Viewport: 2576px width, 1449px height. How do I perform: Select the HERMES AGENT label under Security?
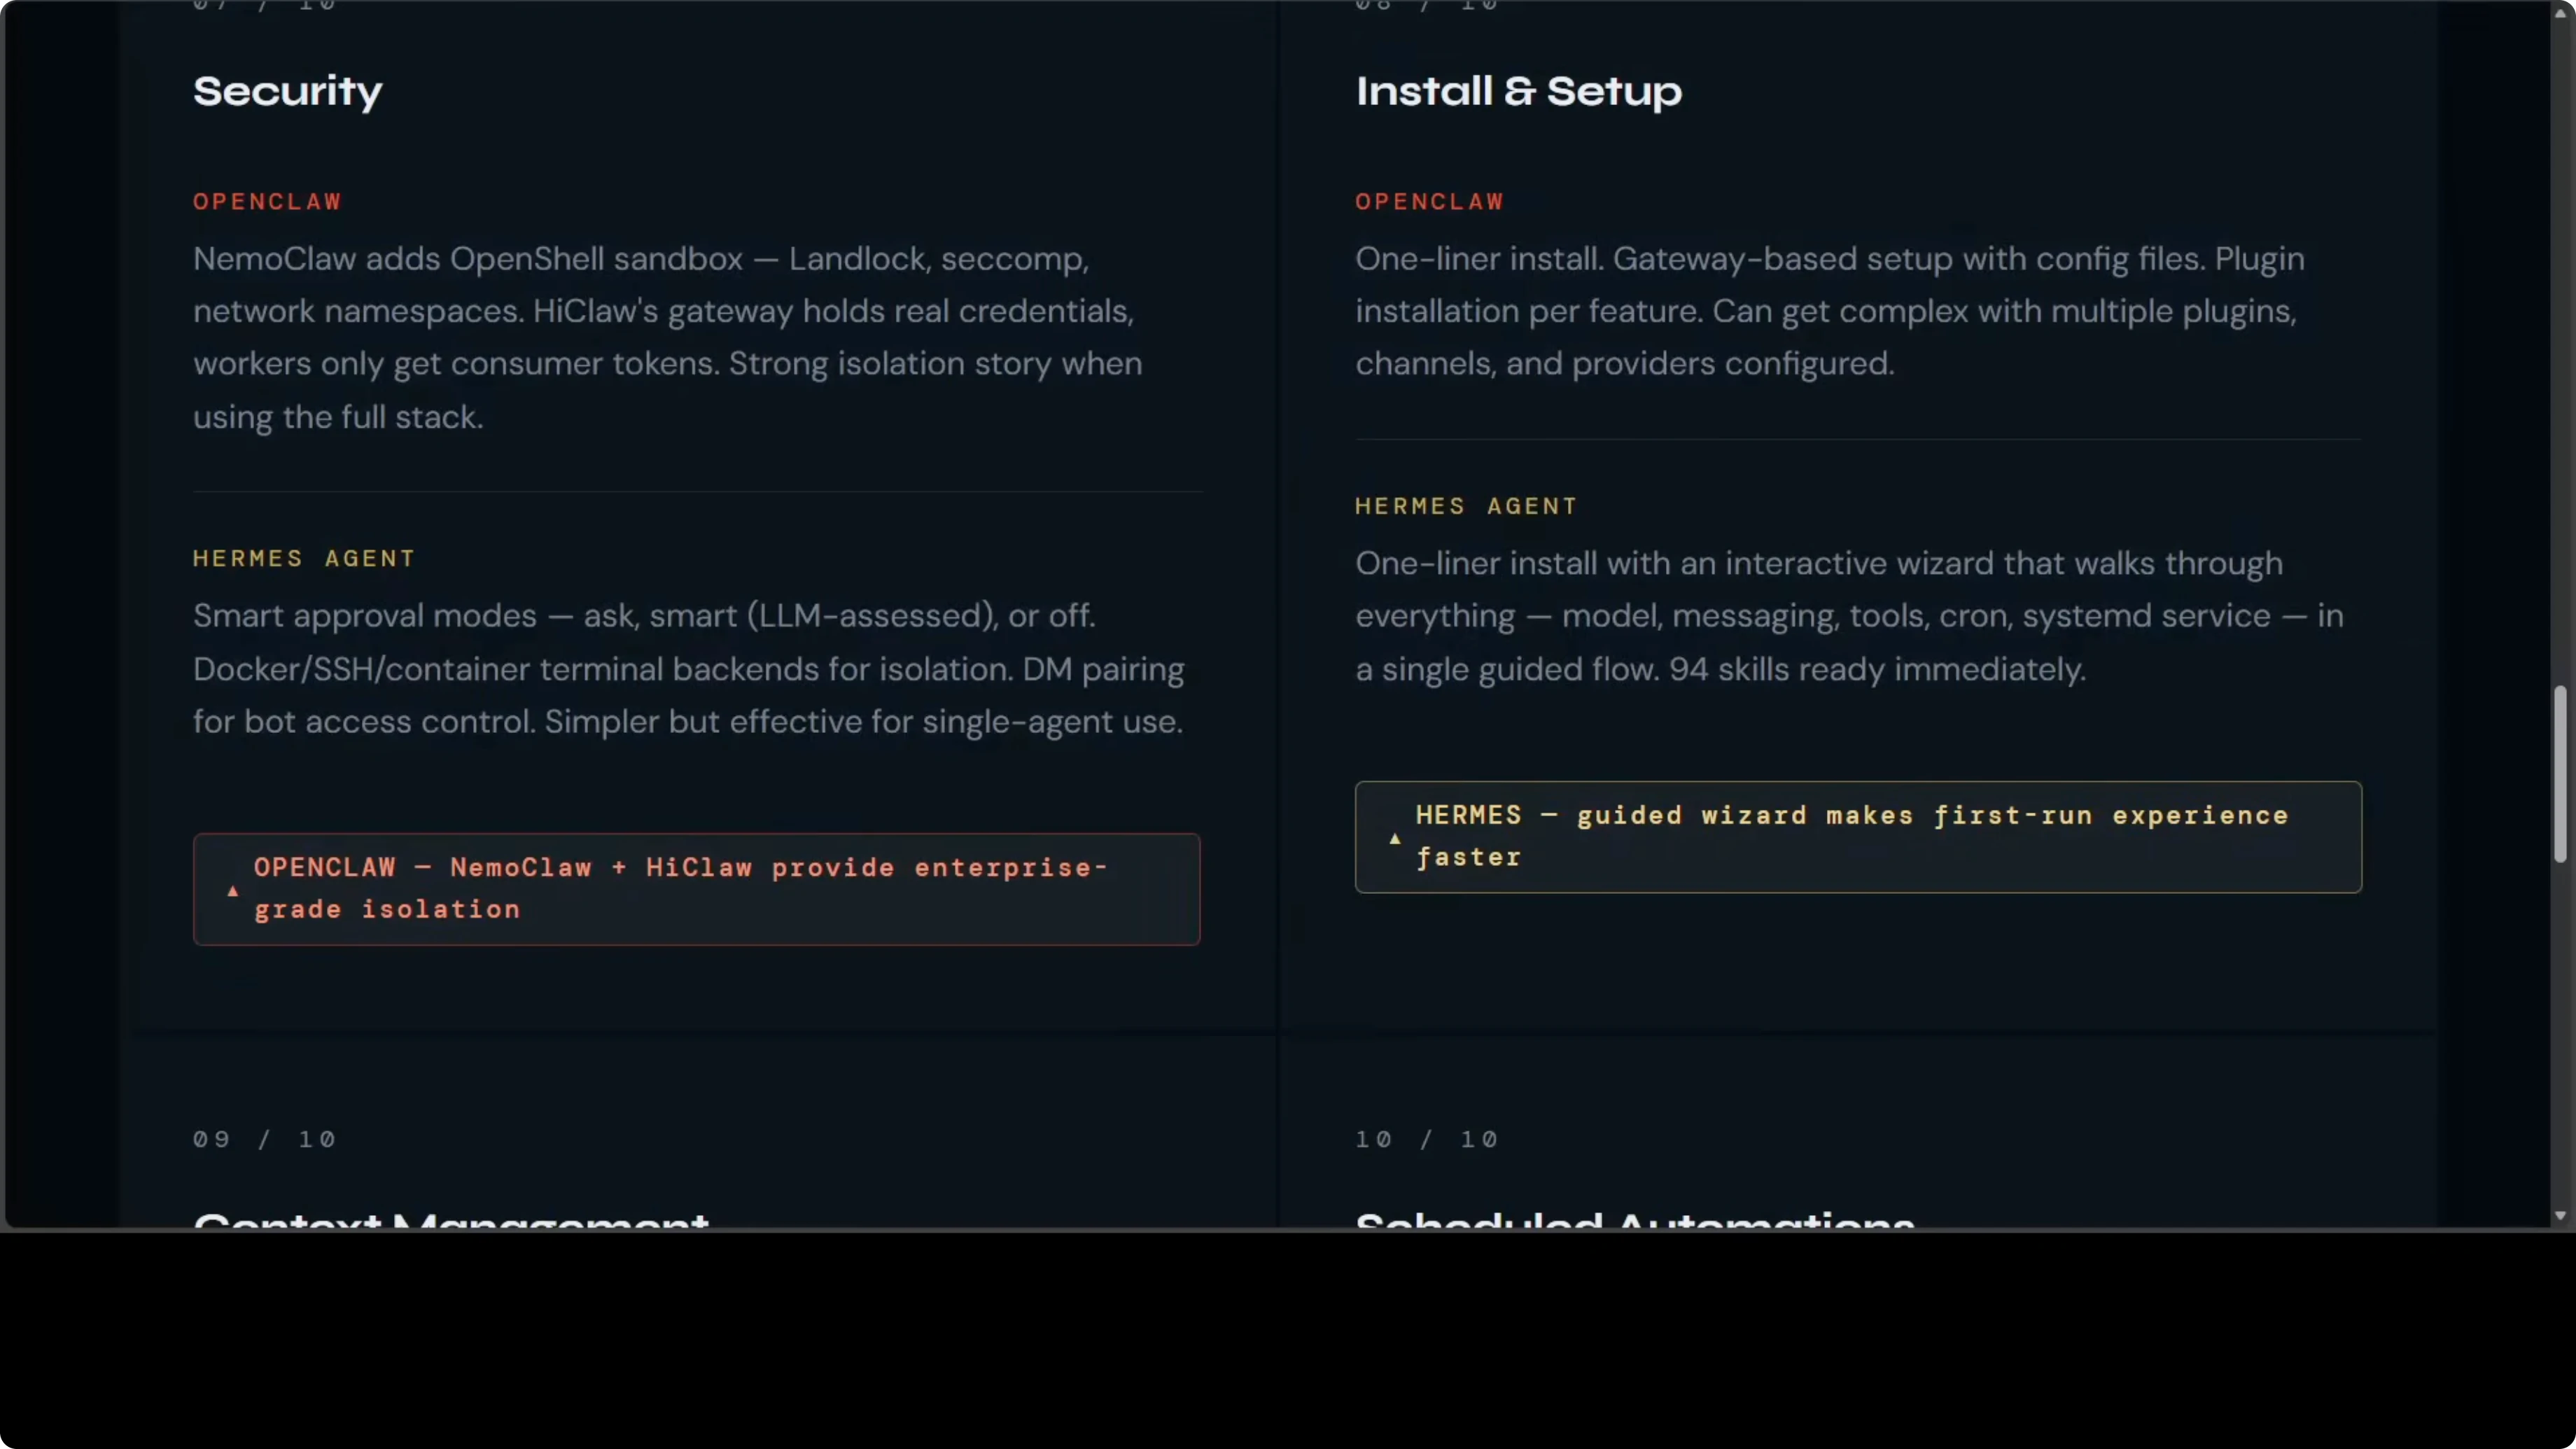point(304,559)
